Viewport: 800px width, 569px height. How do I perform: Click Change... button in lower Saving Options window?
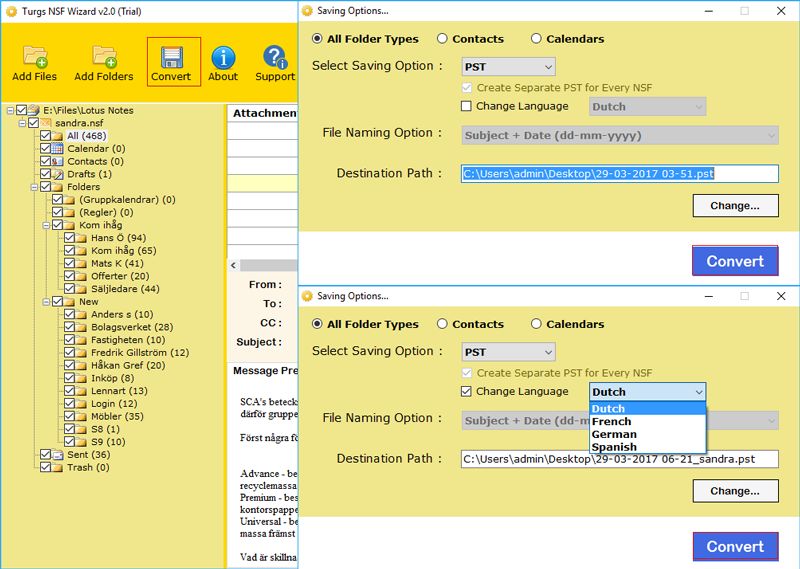coord(735,491)
